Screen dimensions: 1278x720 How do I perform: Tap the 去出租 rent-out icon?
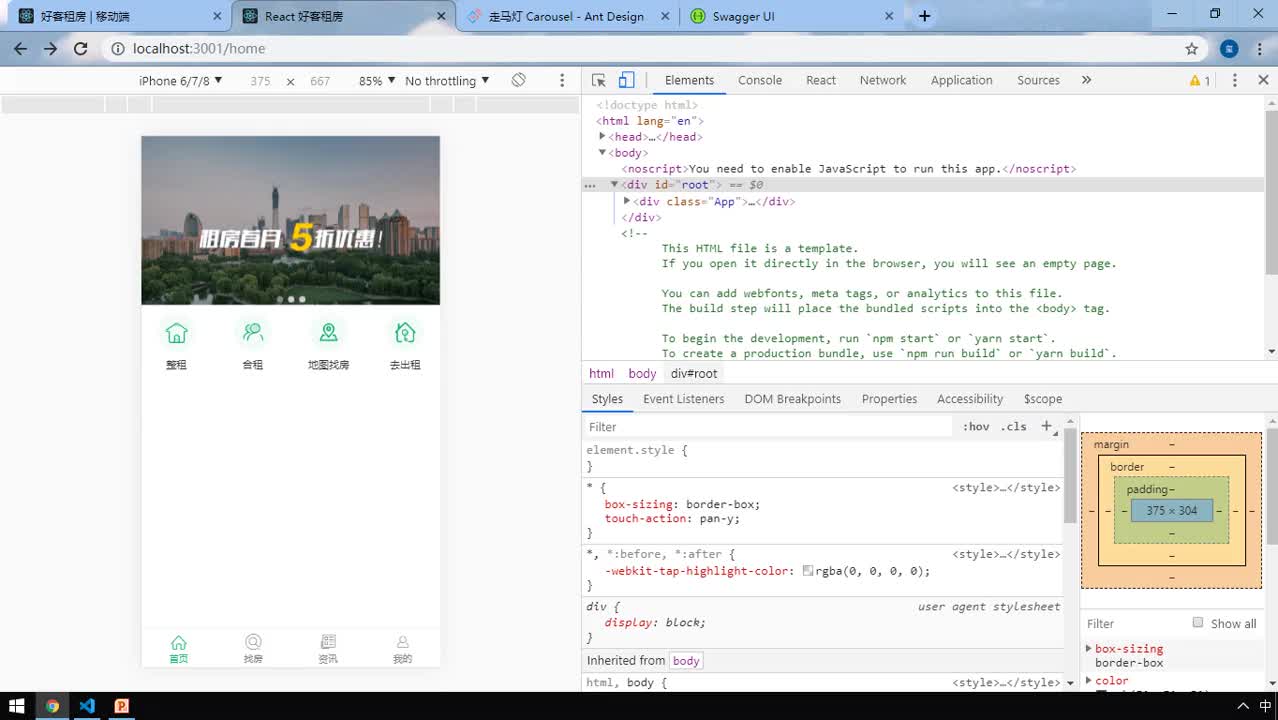[x=405, y=333]
